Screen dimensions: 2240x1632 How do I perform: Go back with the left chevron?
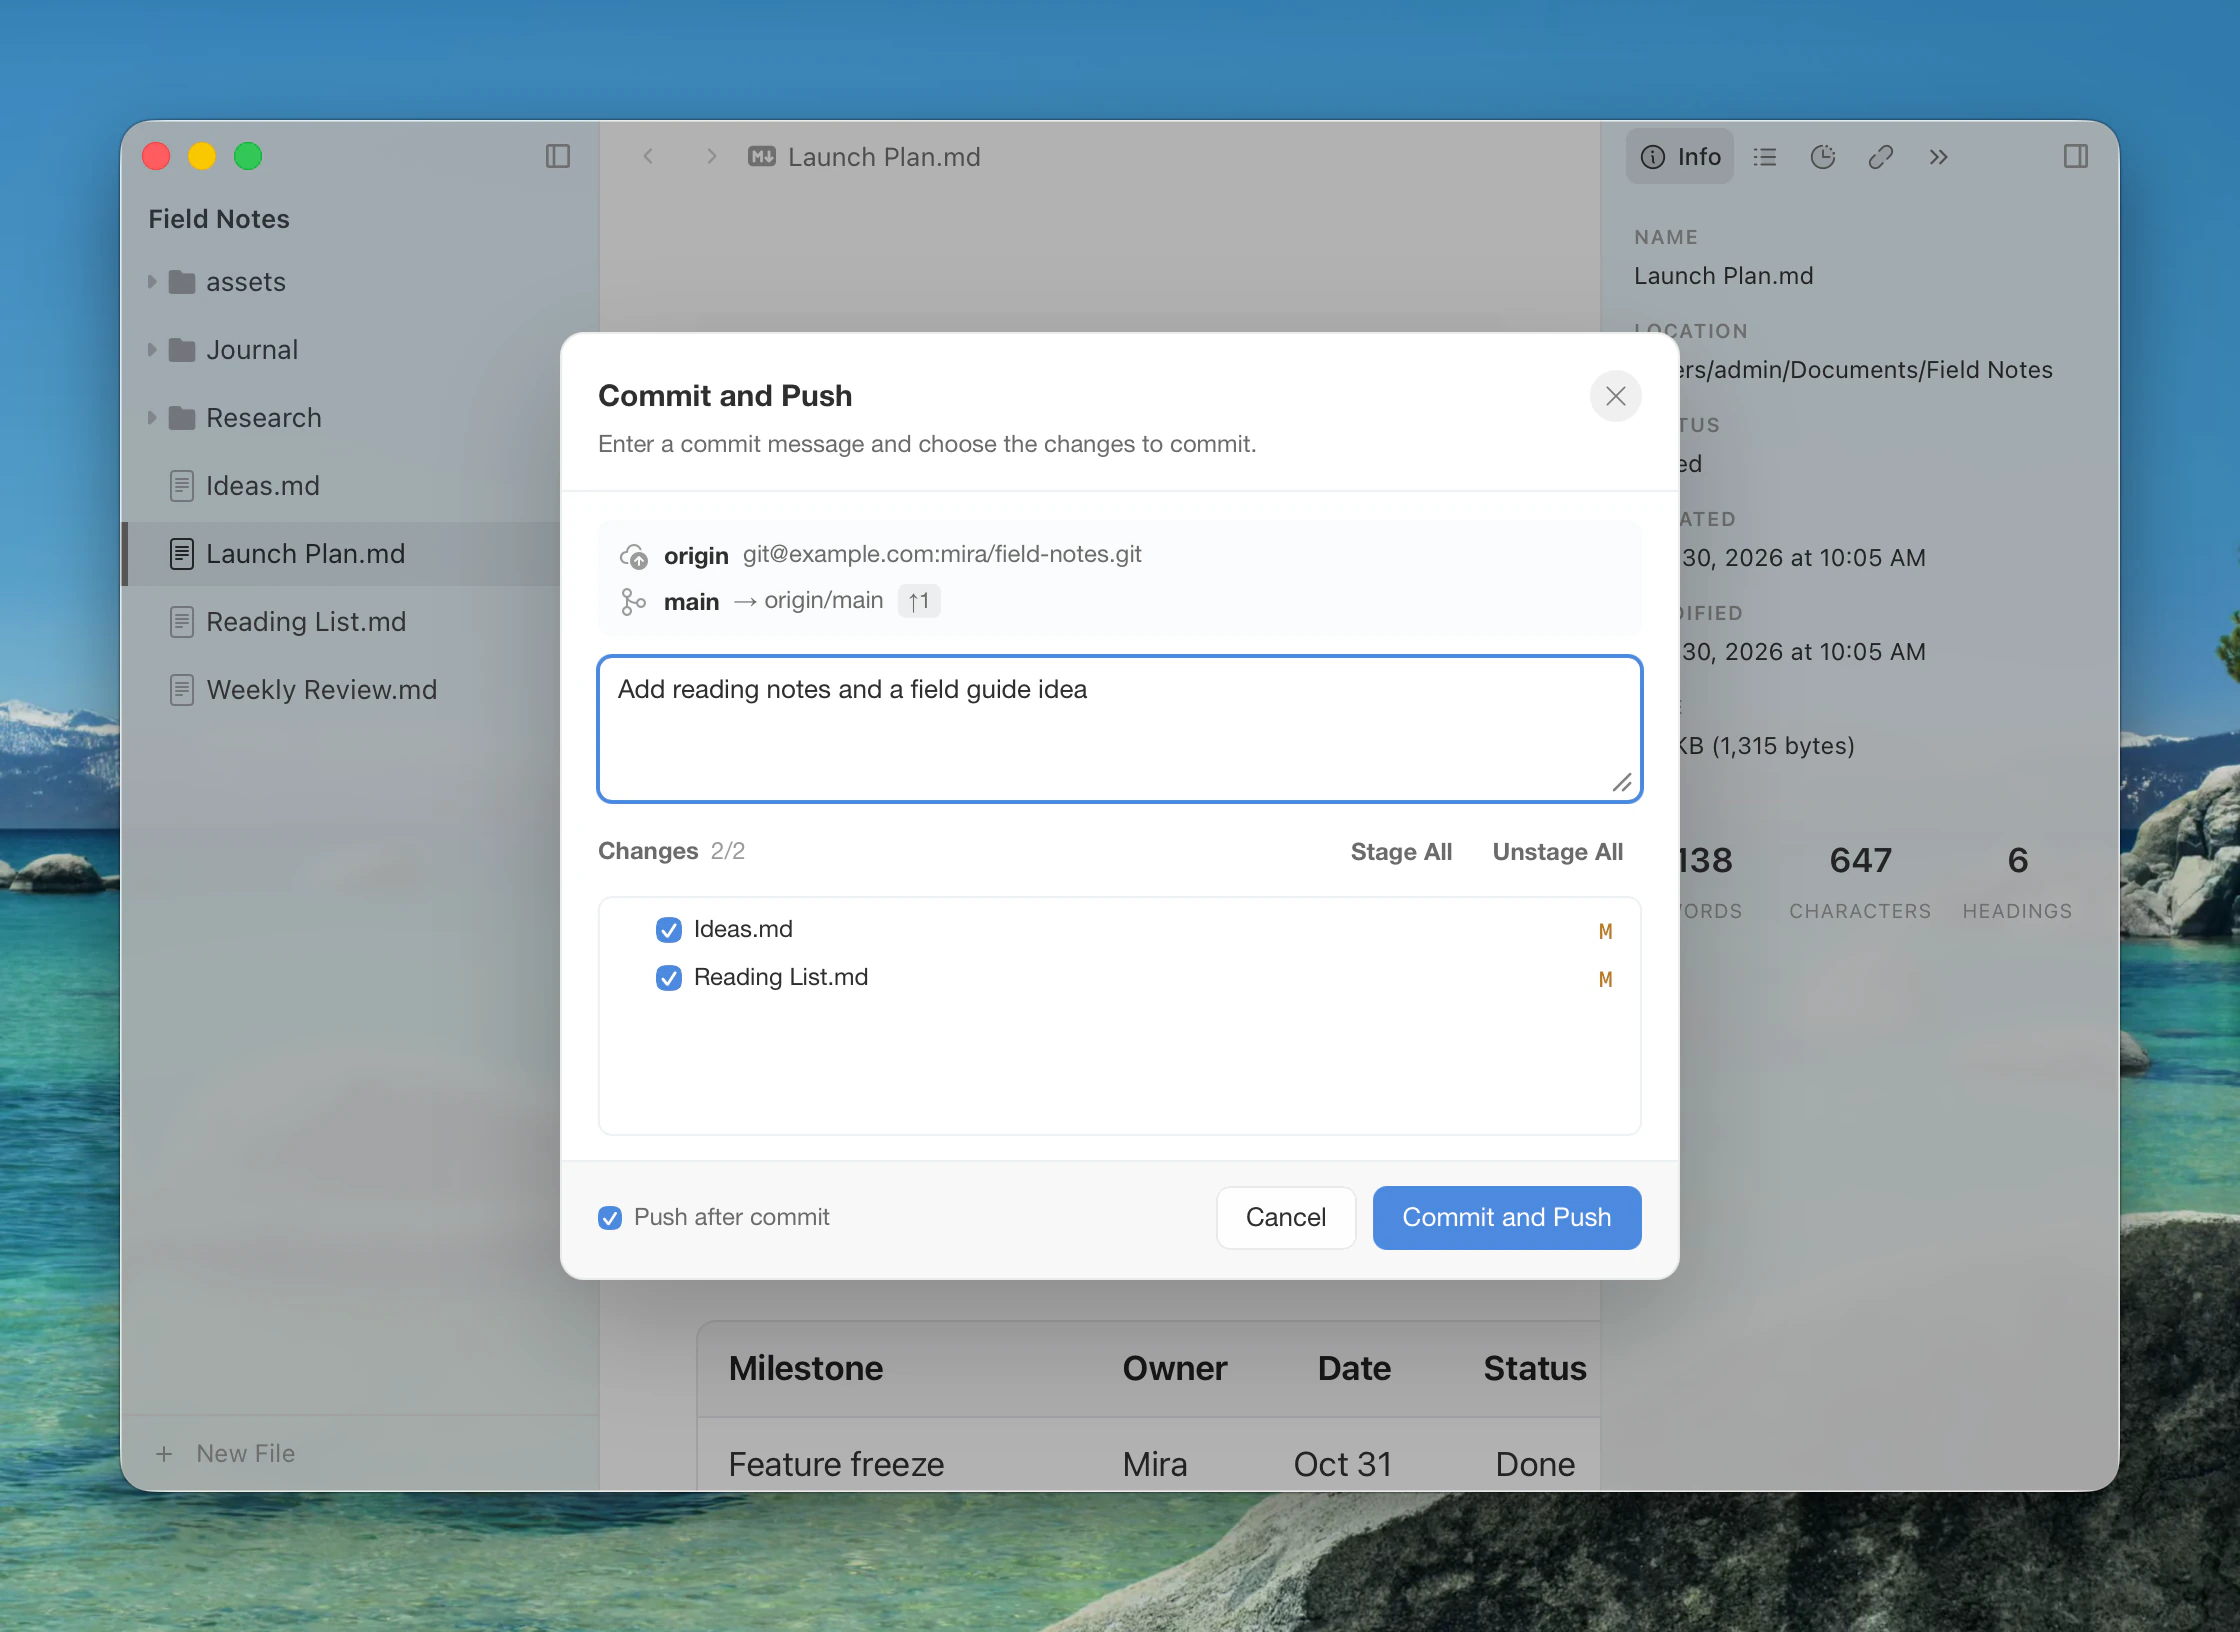(648, 156)
